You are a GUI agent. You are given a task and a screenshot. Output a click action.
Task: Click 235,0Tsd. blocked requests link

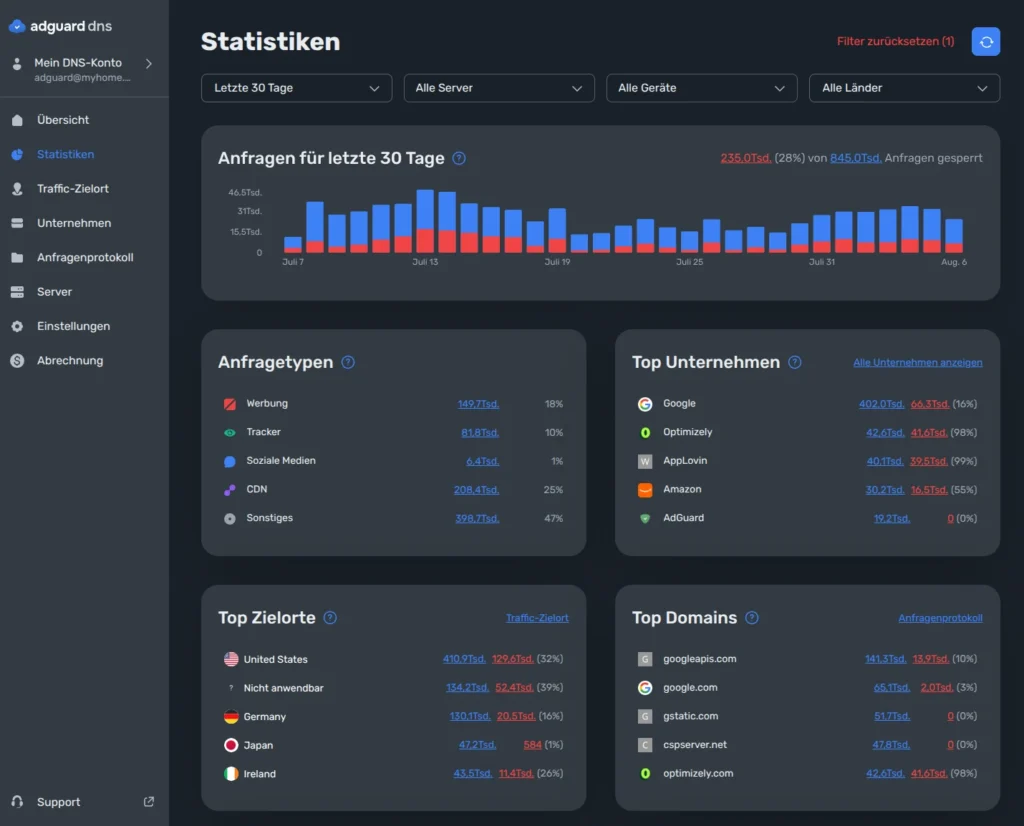tap(746, 159)
